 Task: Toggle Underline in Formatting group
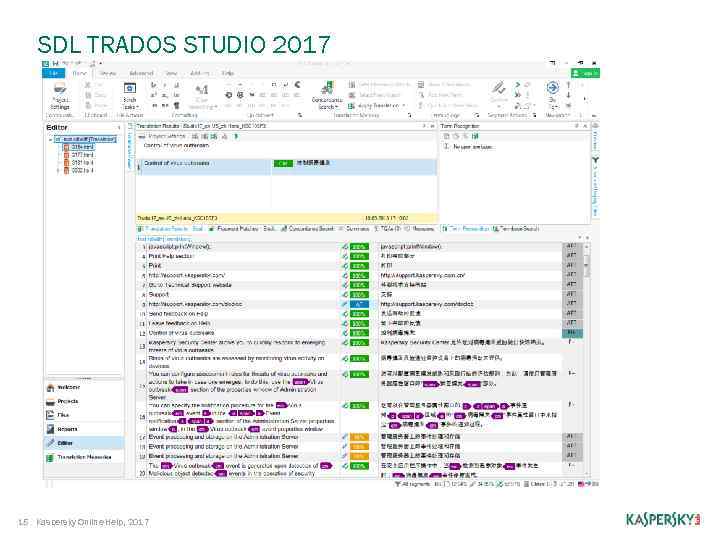176,85
